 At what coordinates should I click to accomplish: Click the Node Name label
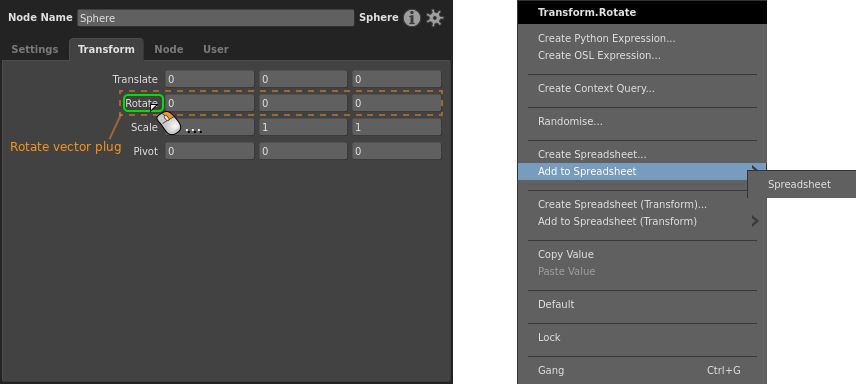pos(40,17)
